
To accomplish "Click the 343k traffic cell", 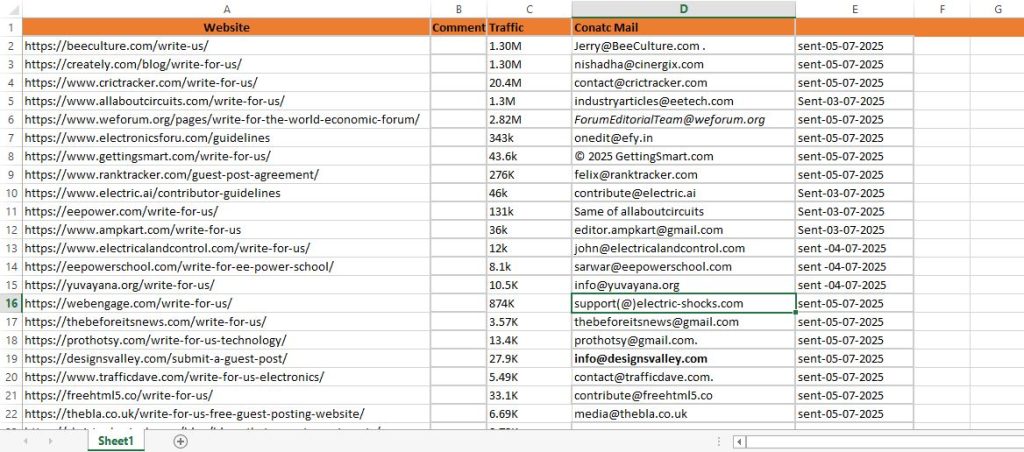I will coord(529,138).
